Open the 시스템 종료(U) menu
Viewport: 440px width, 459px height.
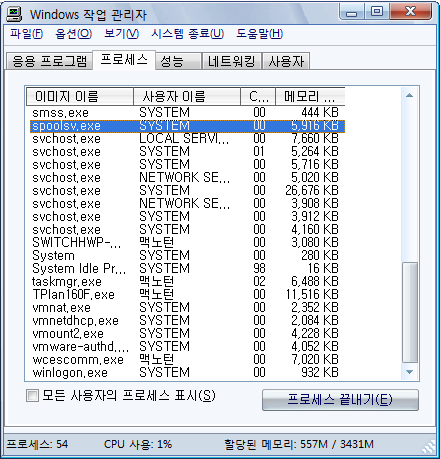(x=187, y=33)
